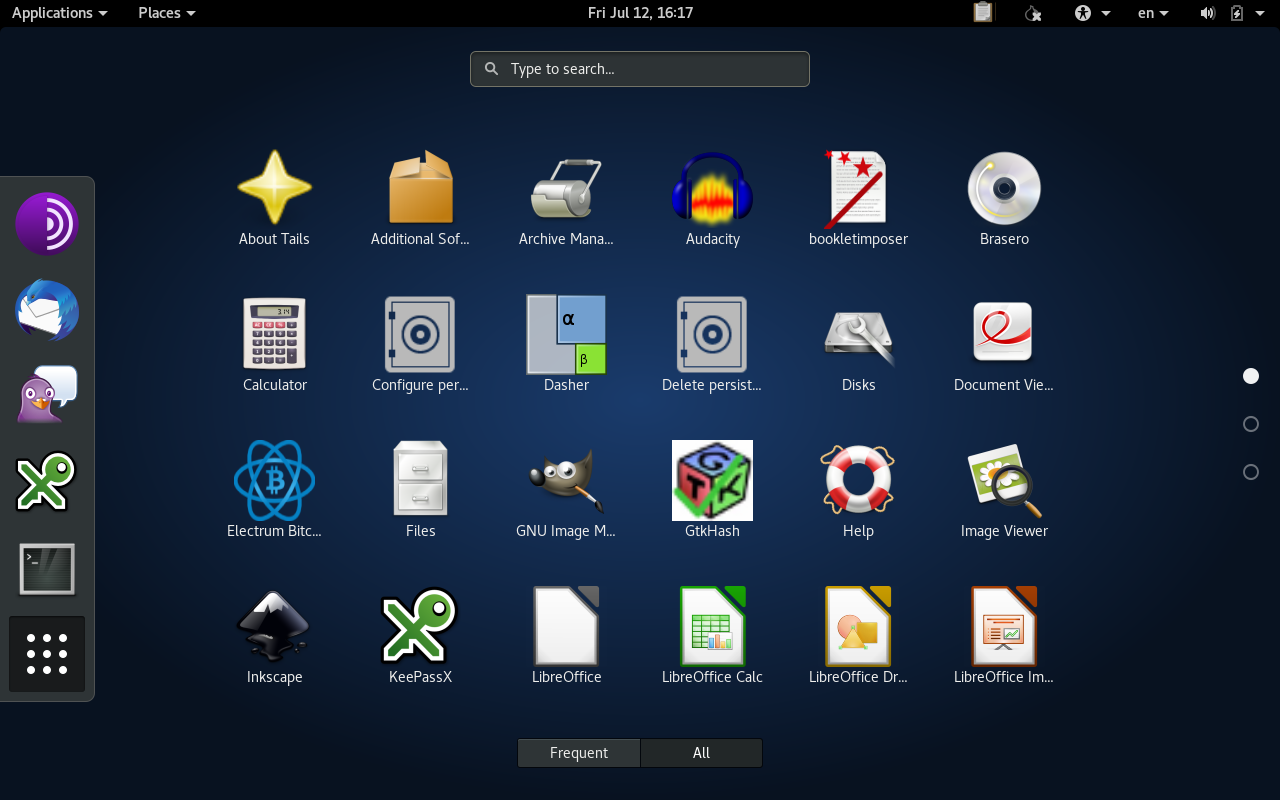This screenshot has height=800, width=1280.
Task: Open the clipboard indicator in top bar
Action: [983, 13]
